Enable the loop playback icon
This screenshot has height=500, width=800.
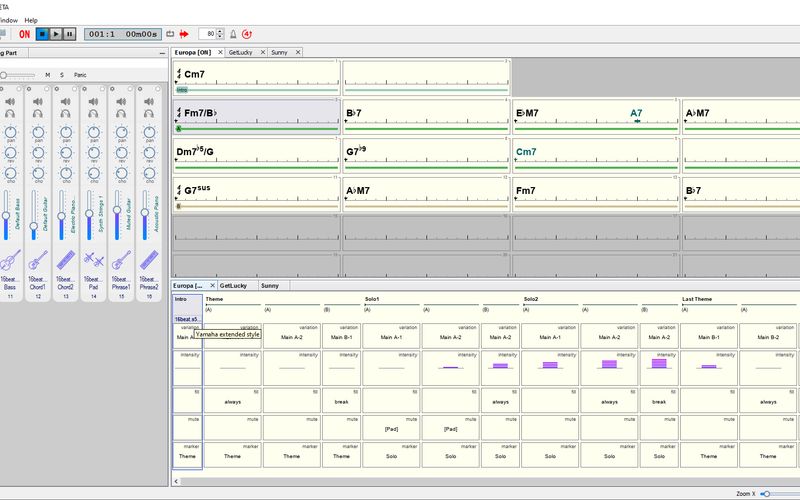169,34
